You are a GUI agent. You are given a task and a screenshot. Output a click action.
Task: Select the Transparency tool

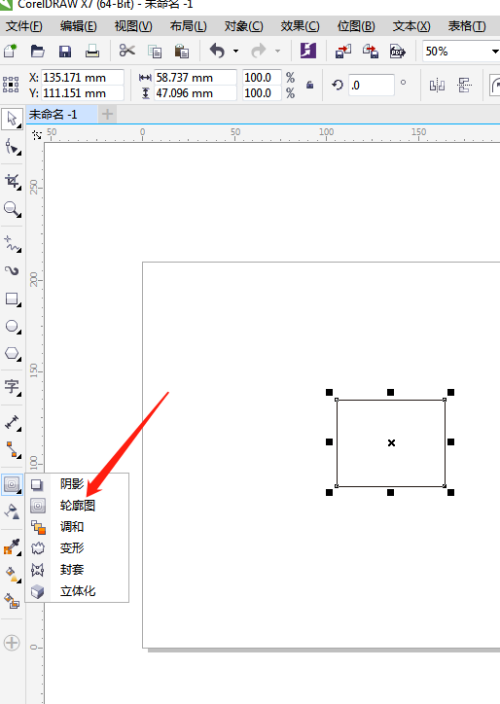click(x=12, y=511)
